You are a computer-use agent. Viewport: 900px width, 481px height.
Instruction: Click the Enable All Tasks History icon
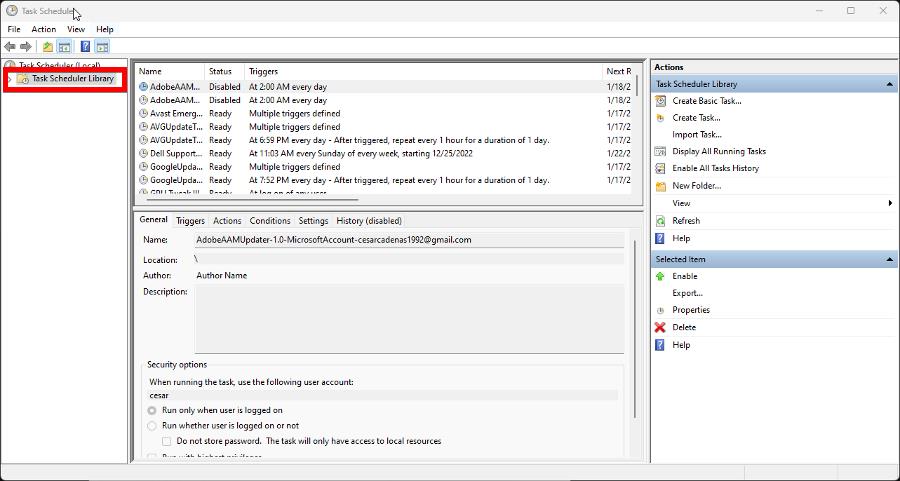point(661,168)
